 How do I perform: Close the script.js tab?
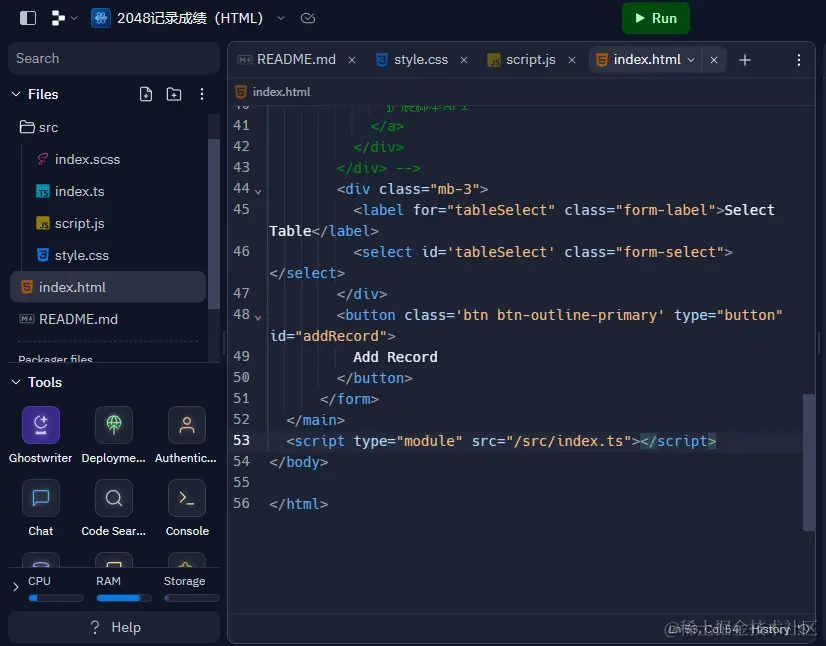click(x=572, y=60)
